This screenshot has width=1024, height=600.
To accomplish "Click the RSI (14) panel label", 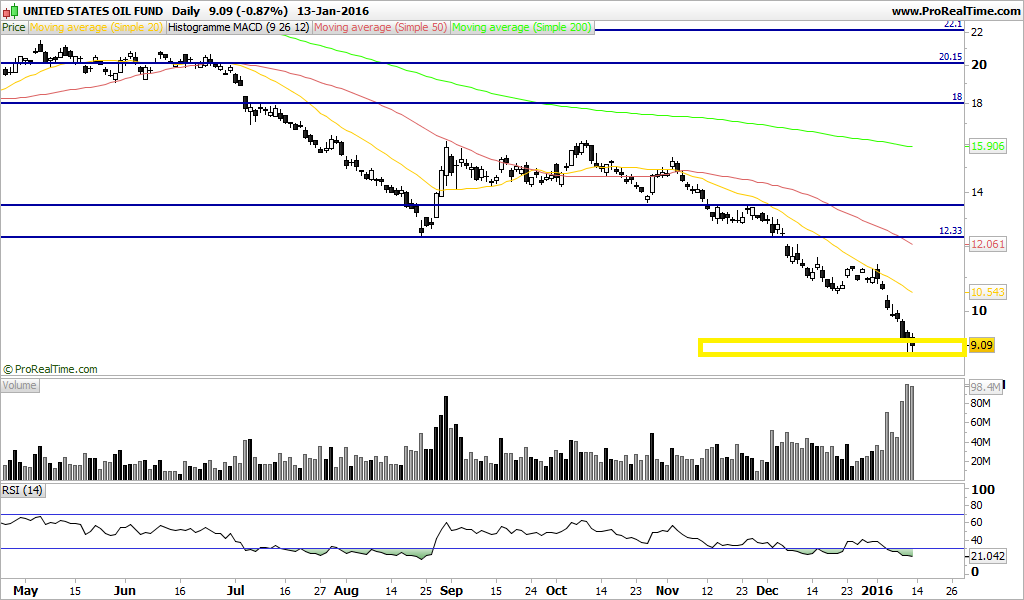I will coord(23,490).
